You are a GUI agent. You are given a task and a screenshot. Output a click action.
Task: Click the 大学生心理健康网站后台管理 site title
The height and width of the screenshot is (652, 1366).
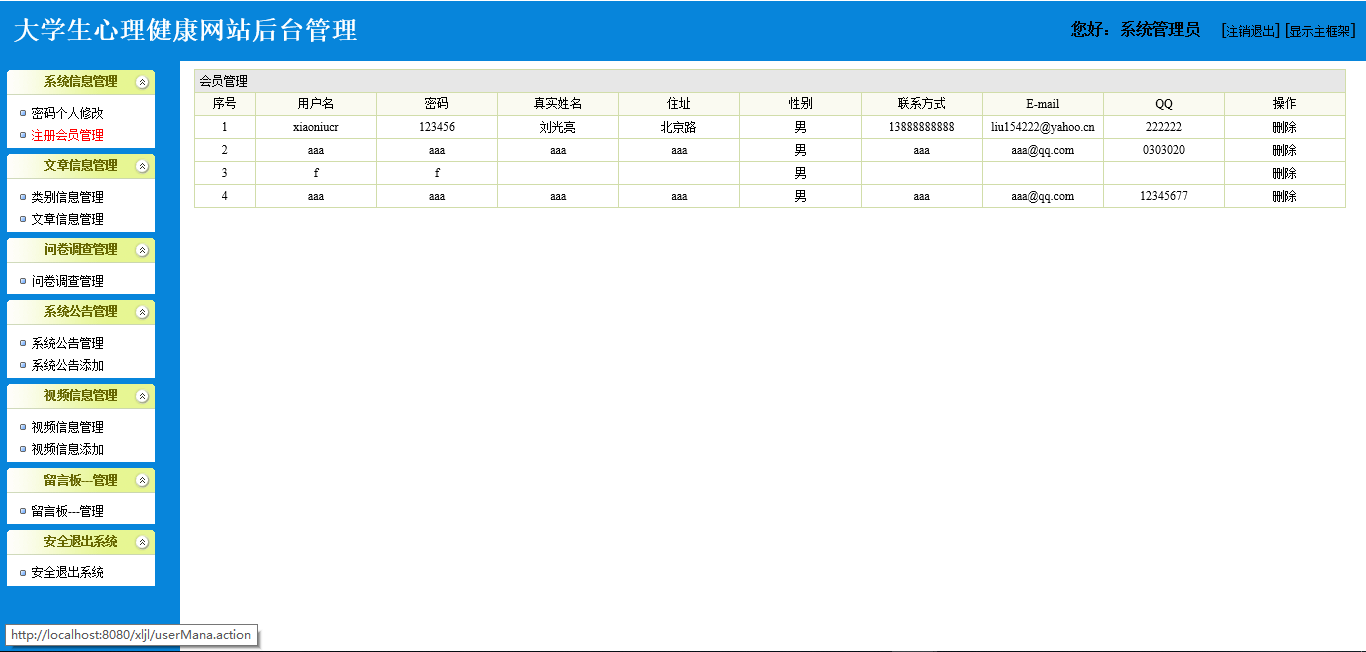pyautogui.click(x=185, y=30)
